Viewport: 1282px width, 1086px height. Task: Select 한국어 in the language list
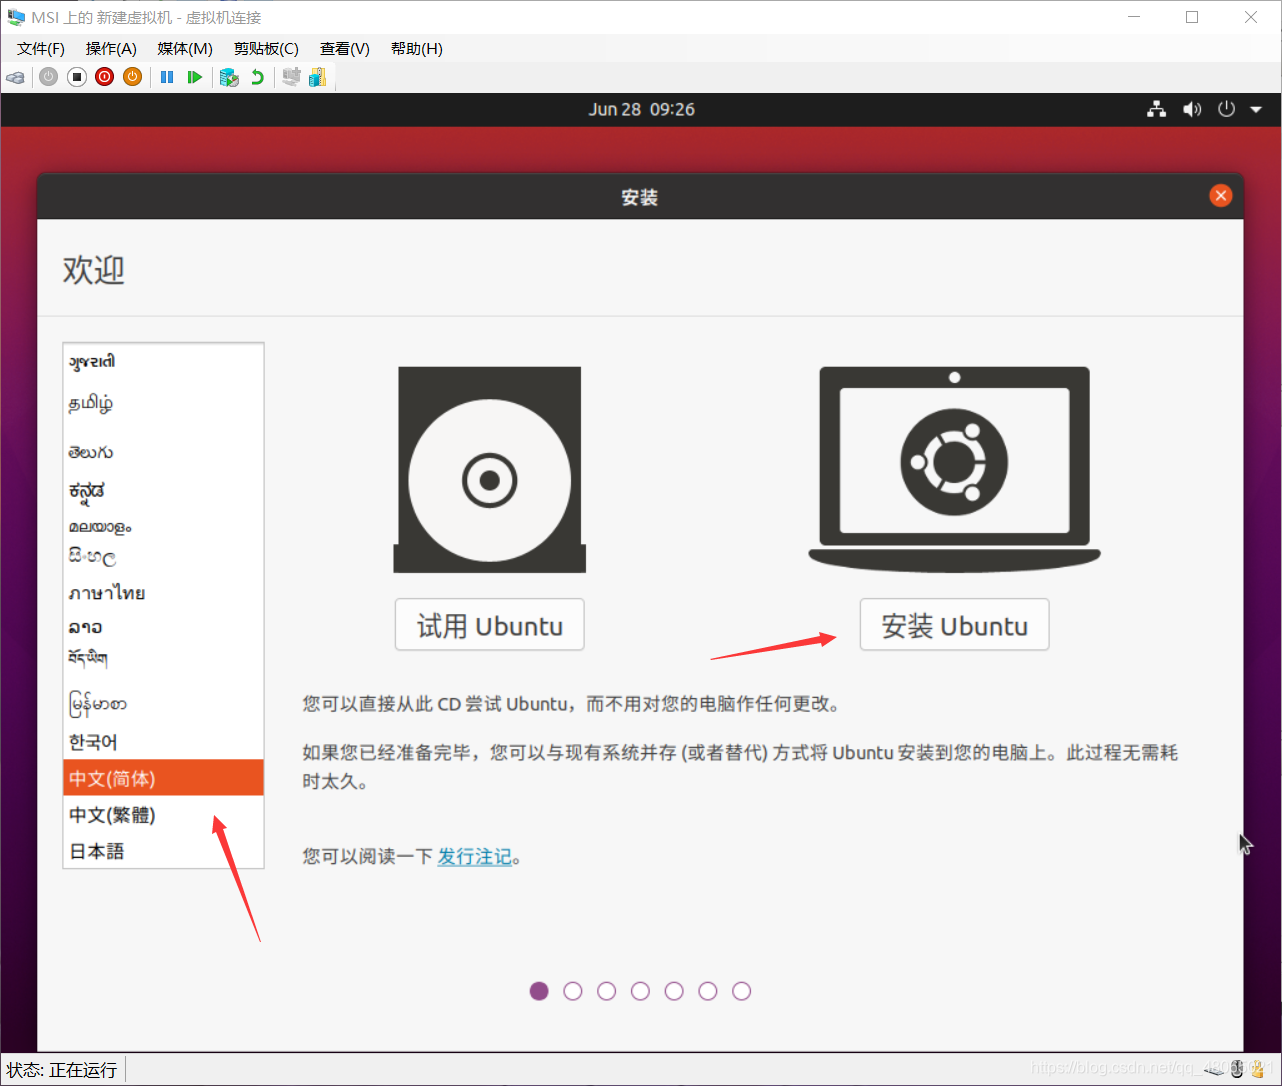click(x=163, y=742)
